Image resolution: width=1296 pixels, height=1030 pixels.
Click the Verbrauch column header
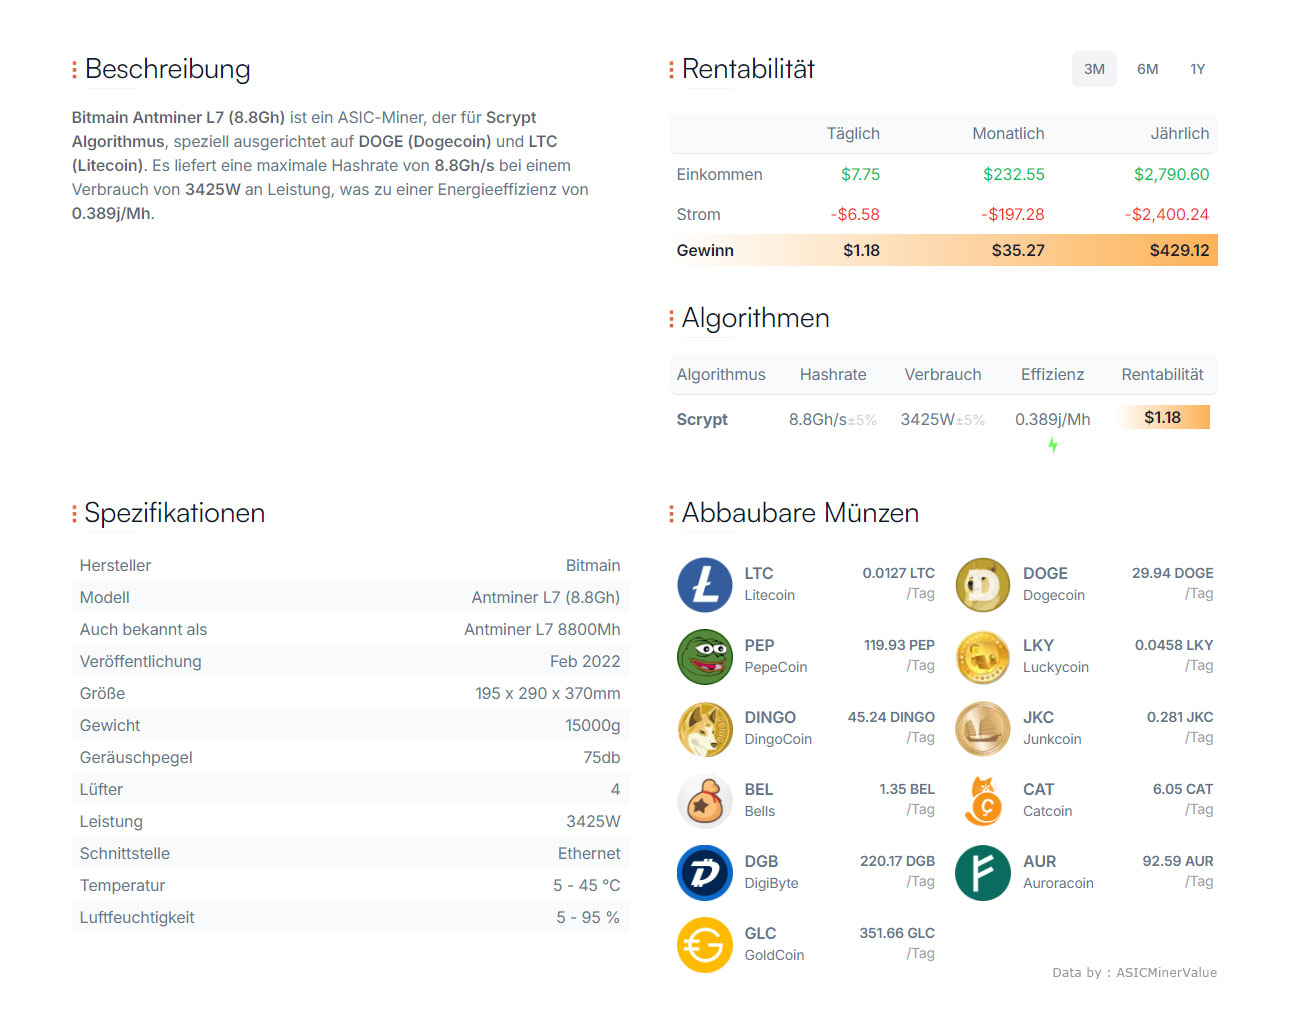pos(943,374)
